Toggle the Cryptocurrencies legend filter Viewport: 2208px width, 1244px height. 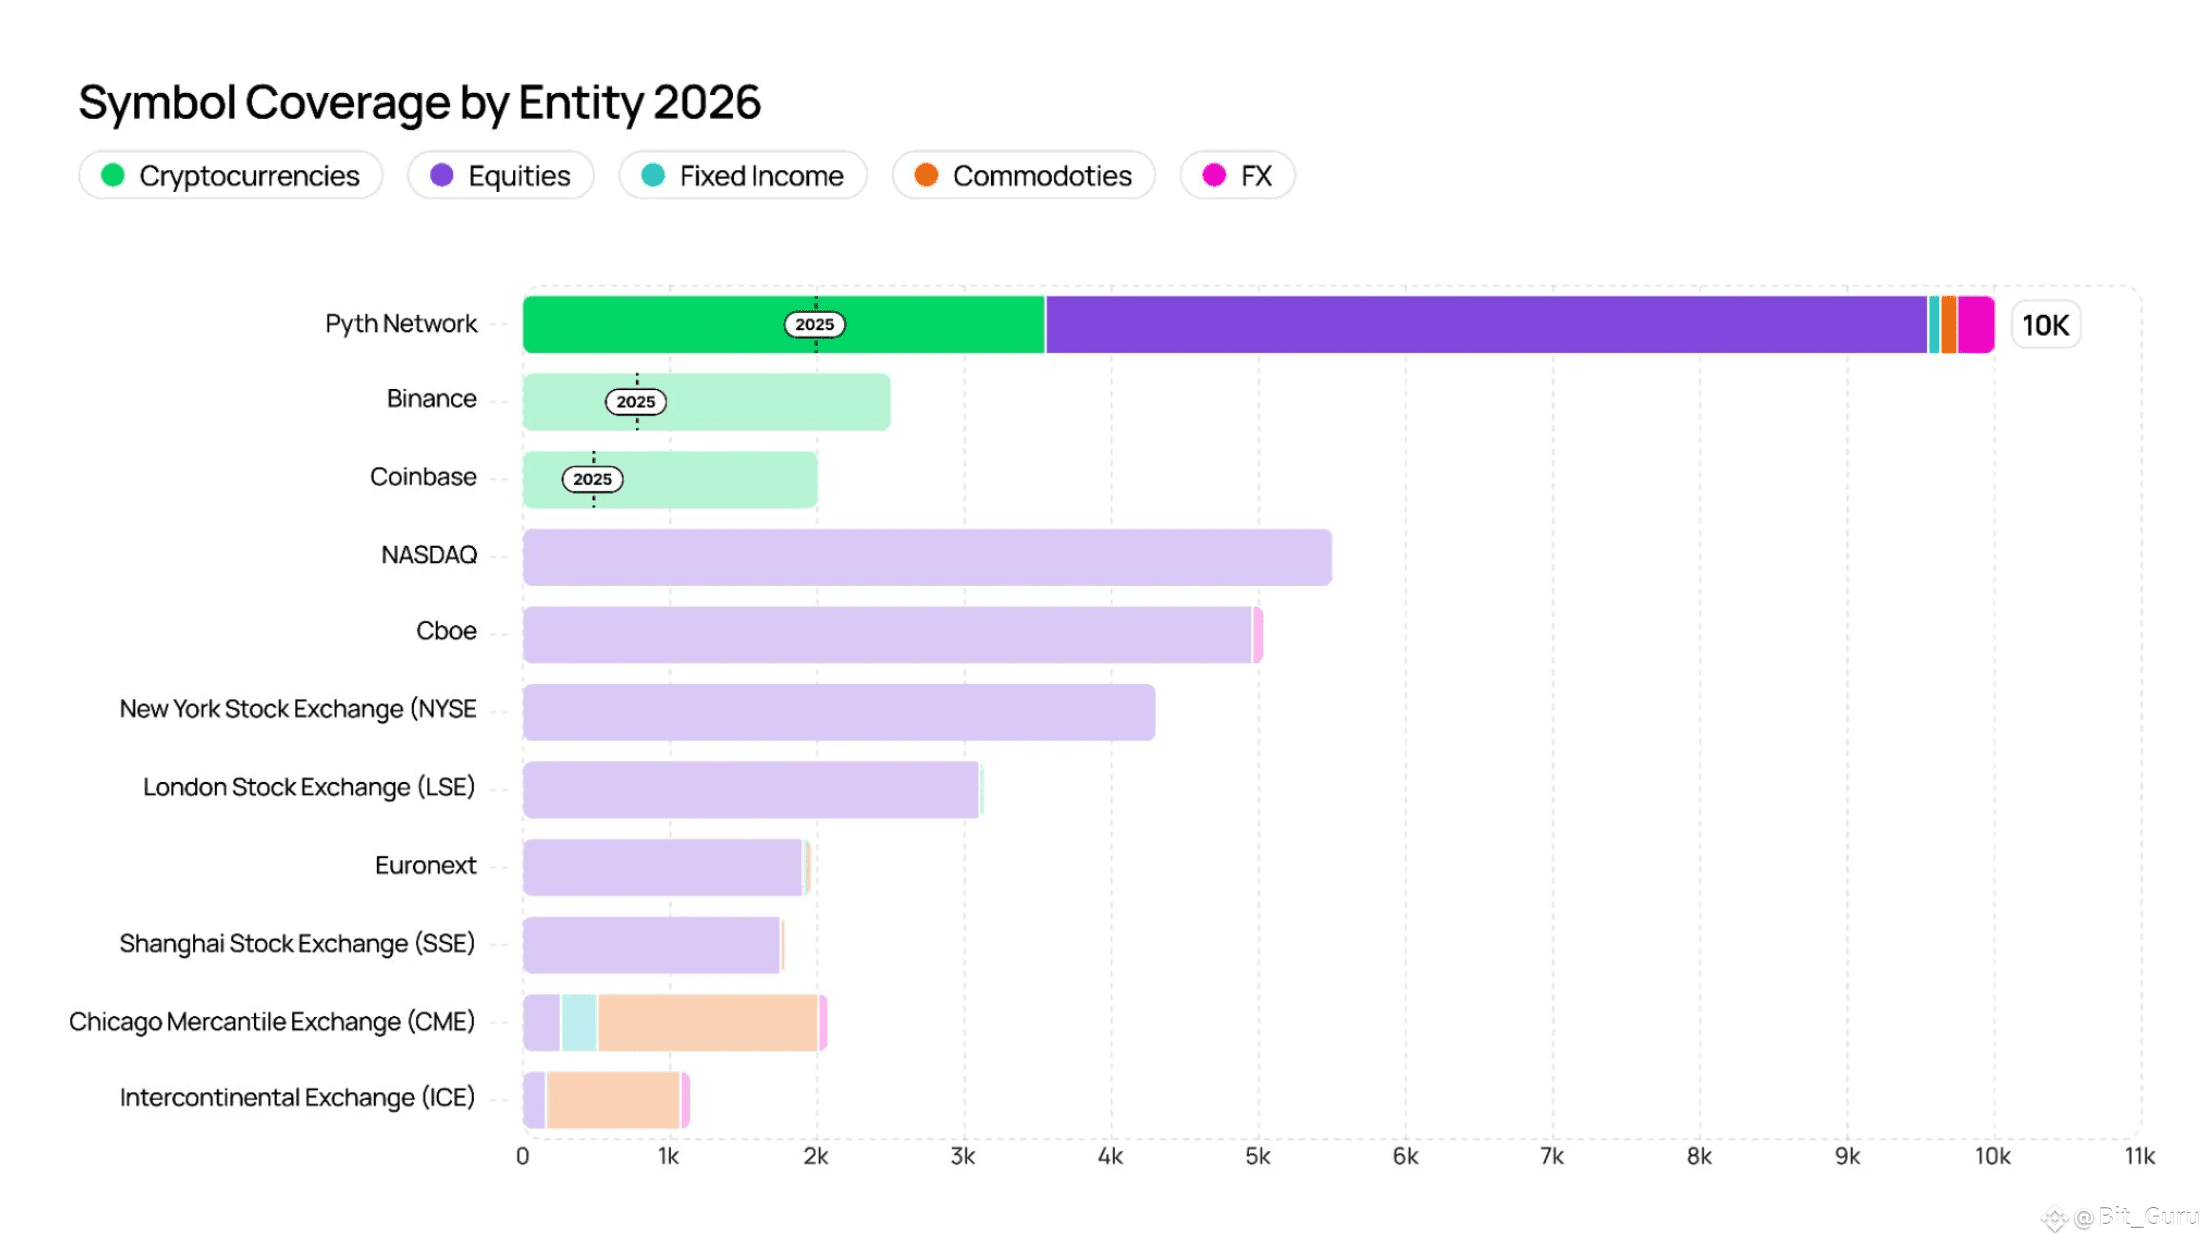click(231, 176)
